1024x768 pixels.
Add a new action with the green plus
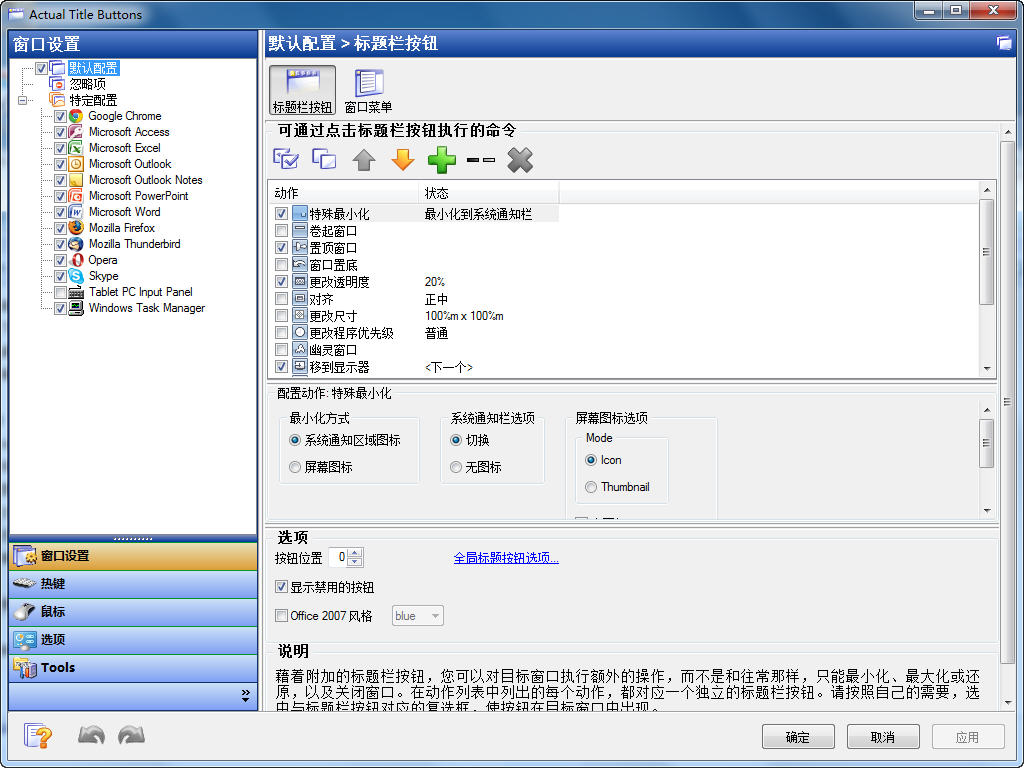(x=441, y=159)
